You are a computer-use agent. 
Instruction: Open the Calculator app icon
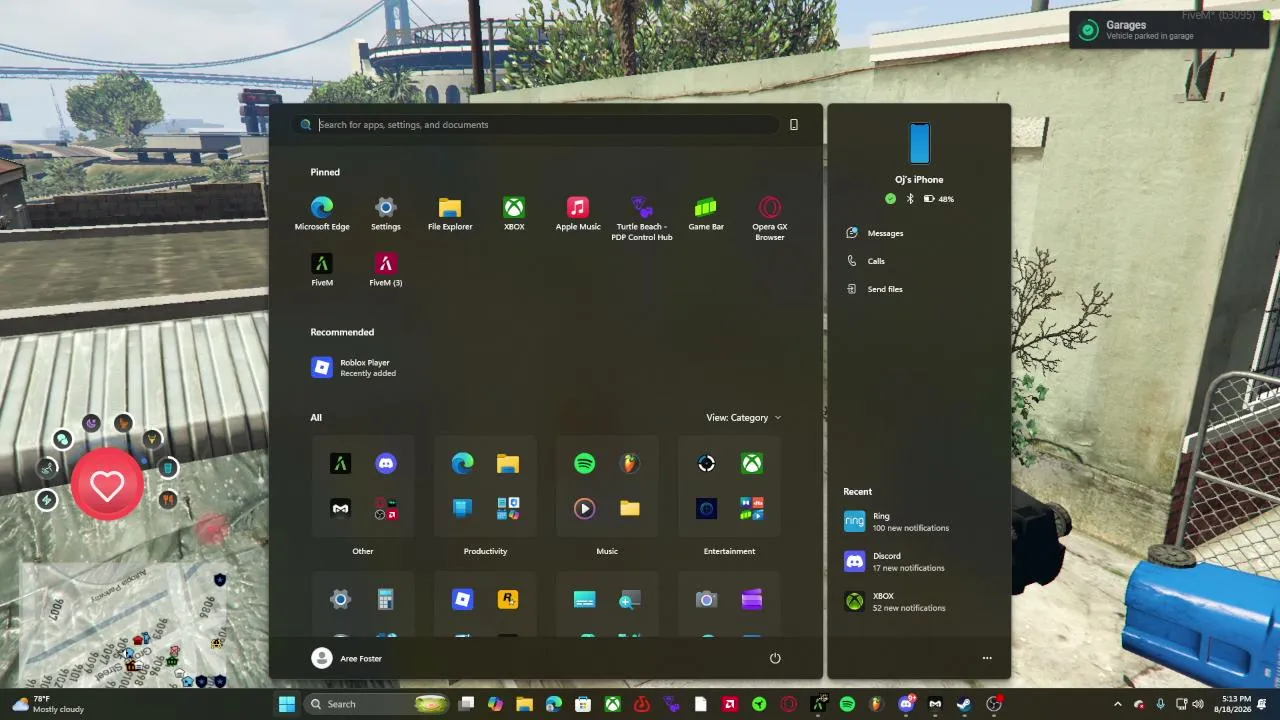(x=386, y=599)
